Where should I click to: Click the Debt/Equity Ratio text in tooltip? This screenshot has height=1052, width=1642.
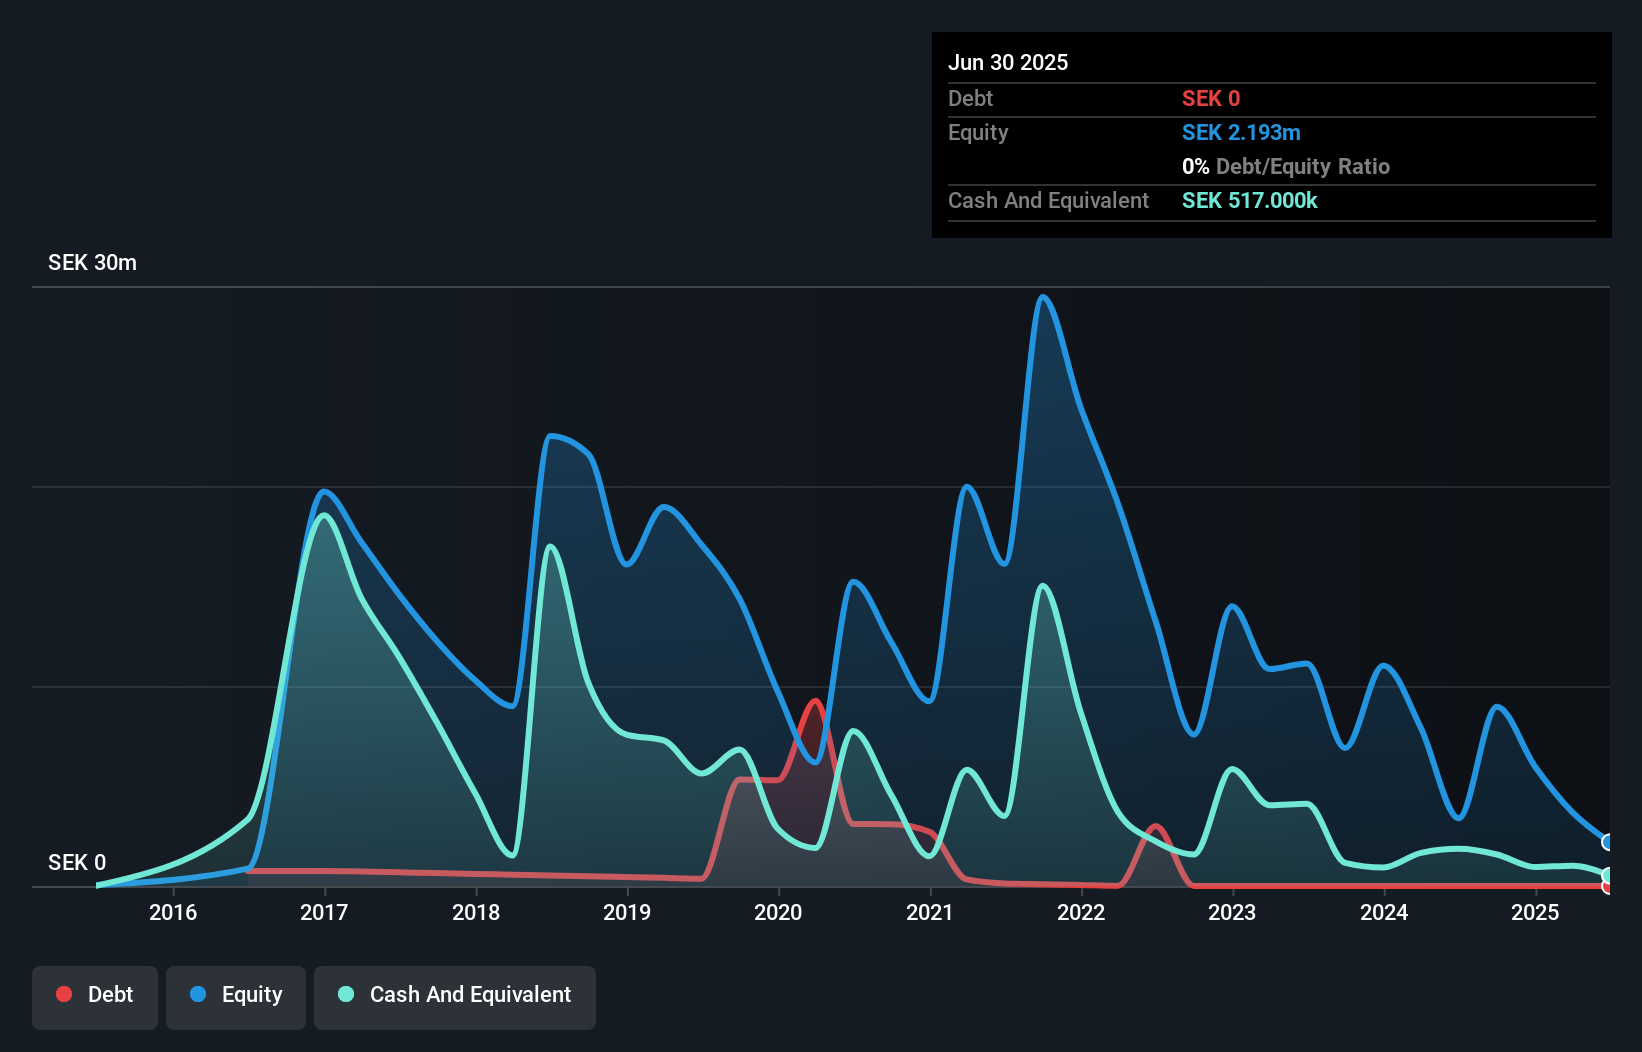(1303, 166)
